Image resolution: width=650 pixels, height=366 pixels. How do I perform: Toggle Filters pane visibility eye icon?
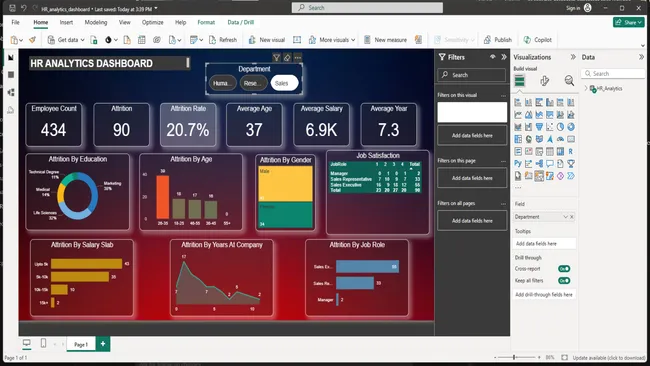point(492,57)
